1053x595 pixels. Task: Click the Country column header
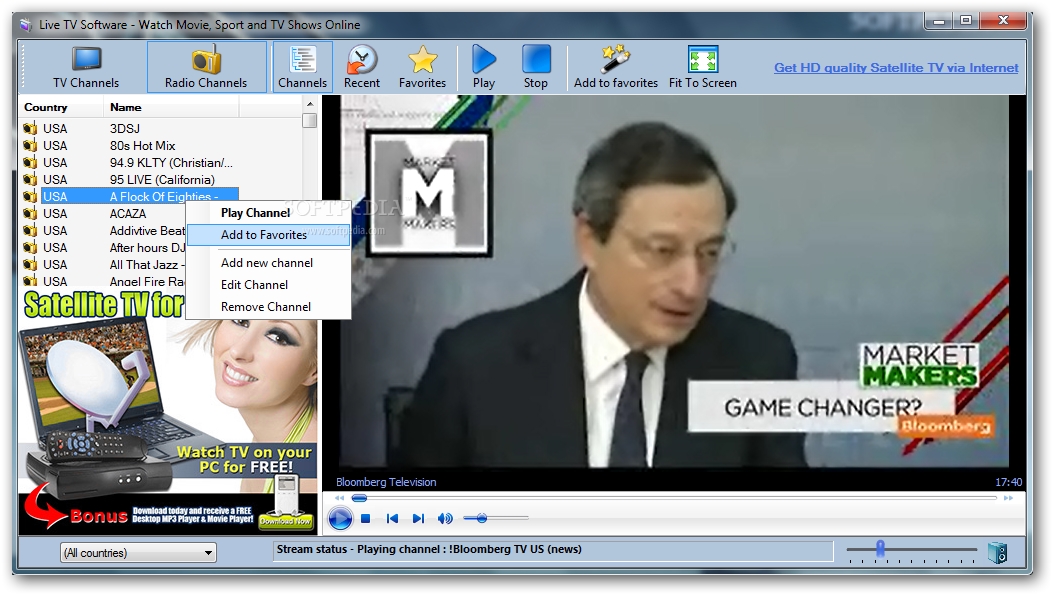click(x=60, y=107)
